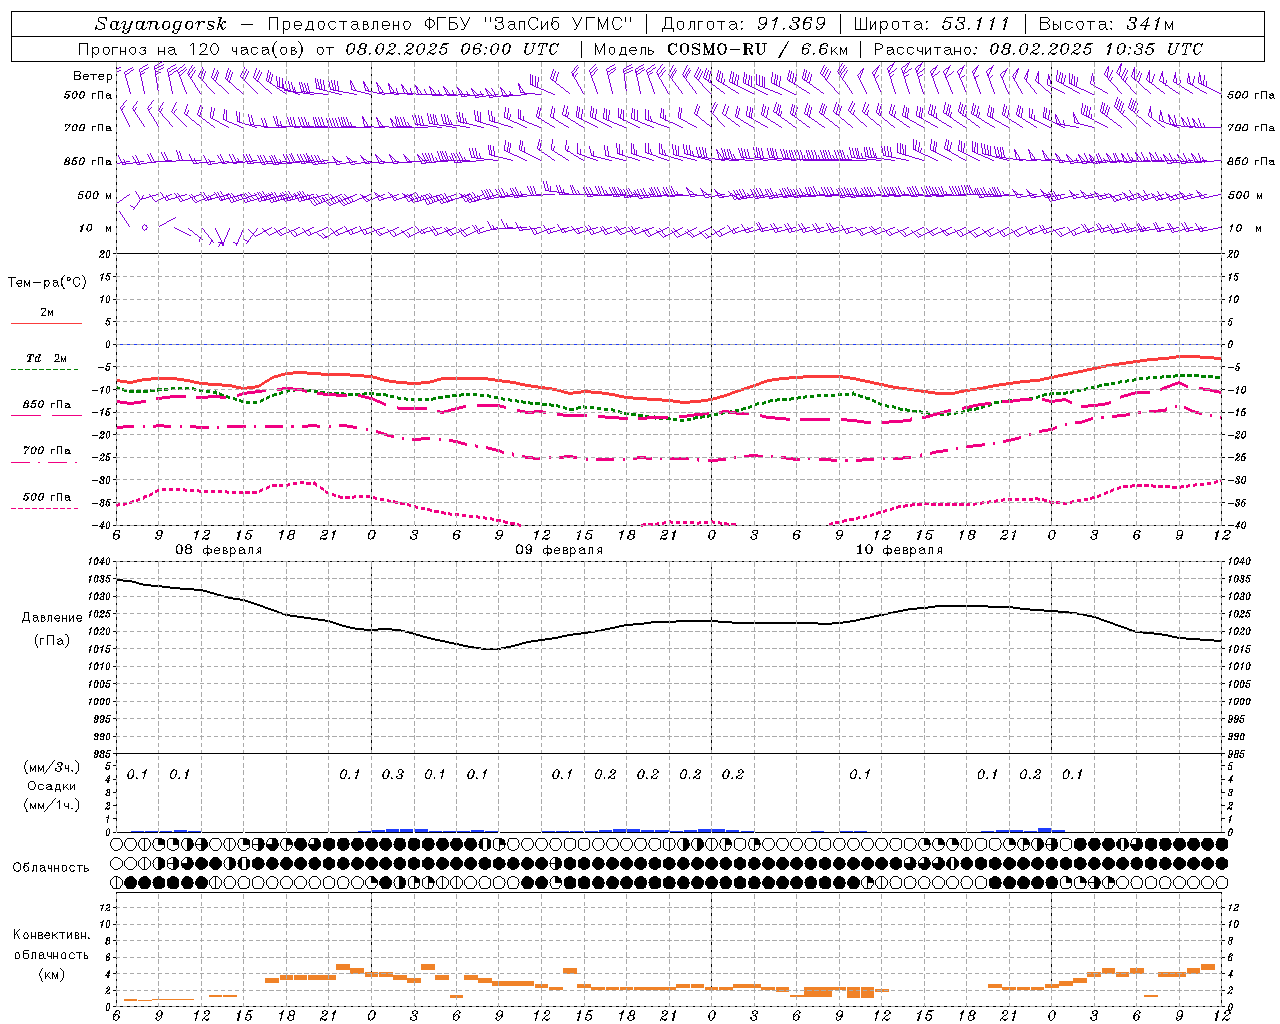The image size is (1280, 1024).
Task: Click the "ЗапСиб УГМС" provider text
Action: click(558, 24)
